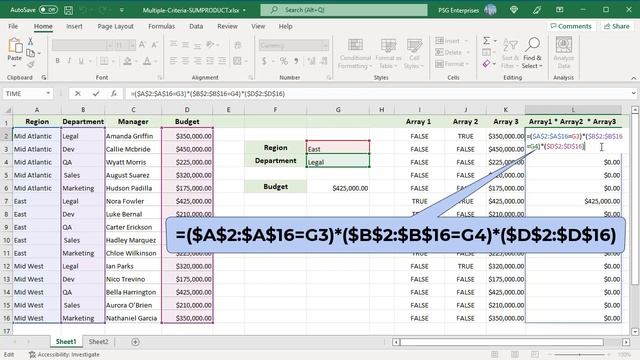Click the Center align icon
The width and height of the screenshot is (640, 360).
coord(185,61)
